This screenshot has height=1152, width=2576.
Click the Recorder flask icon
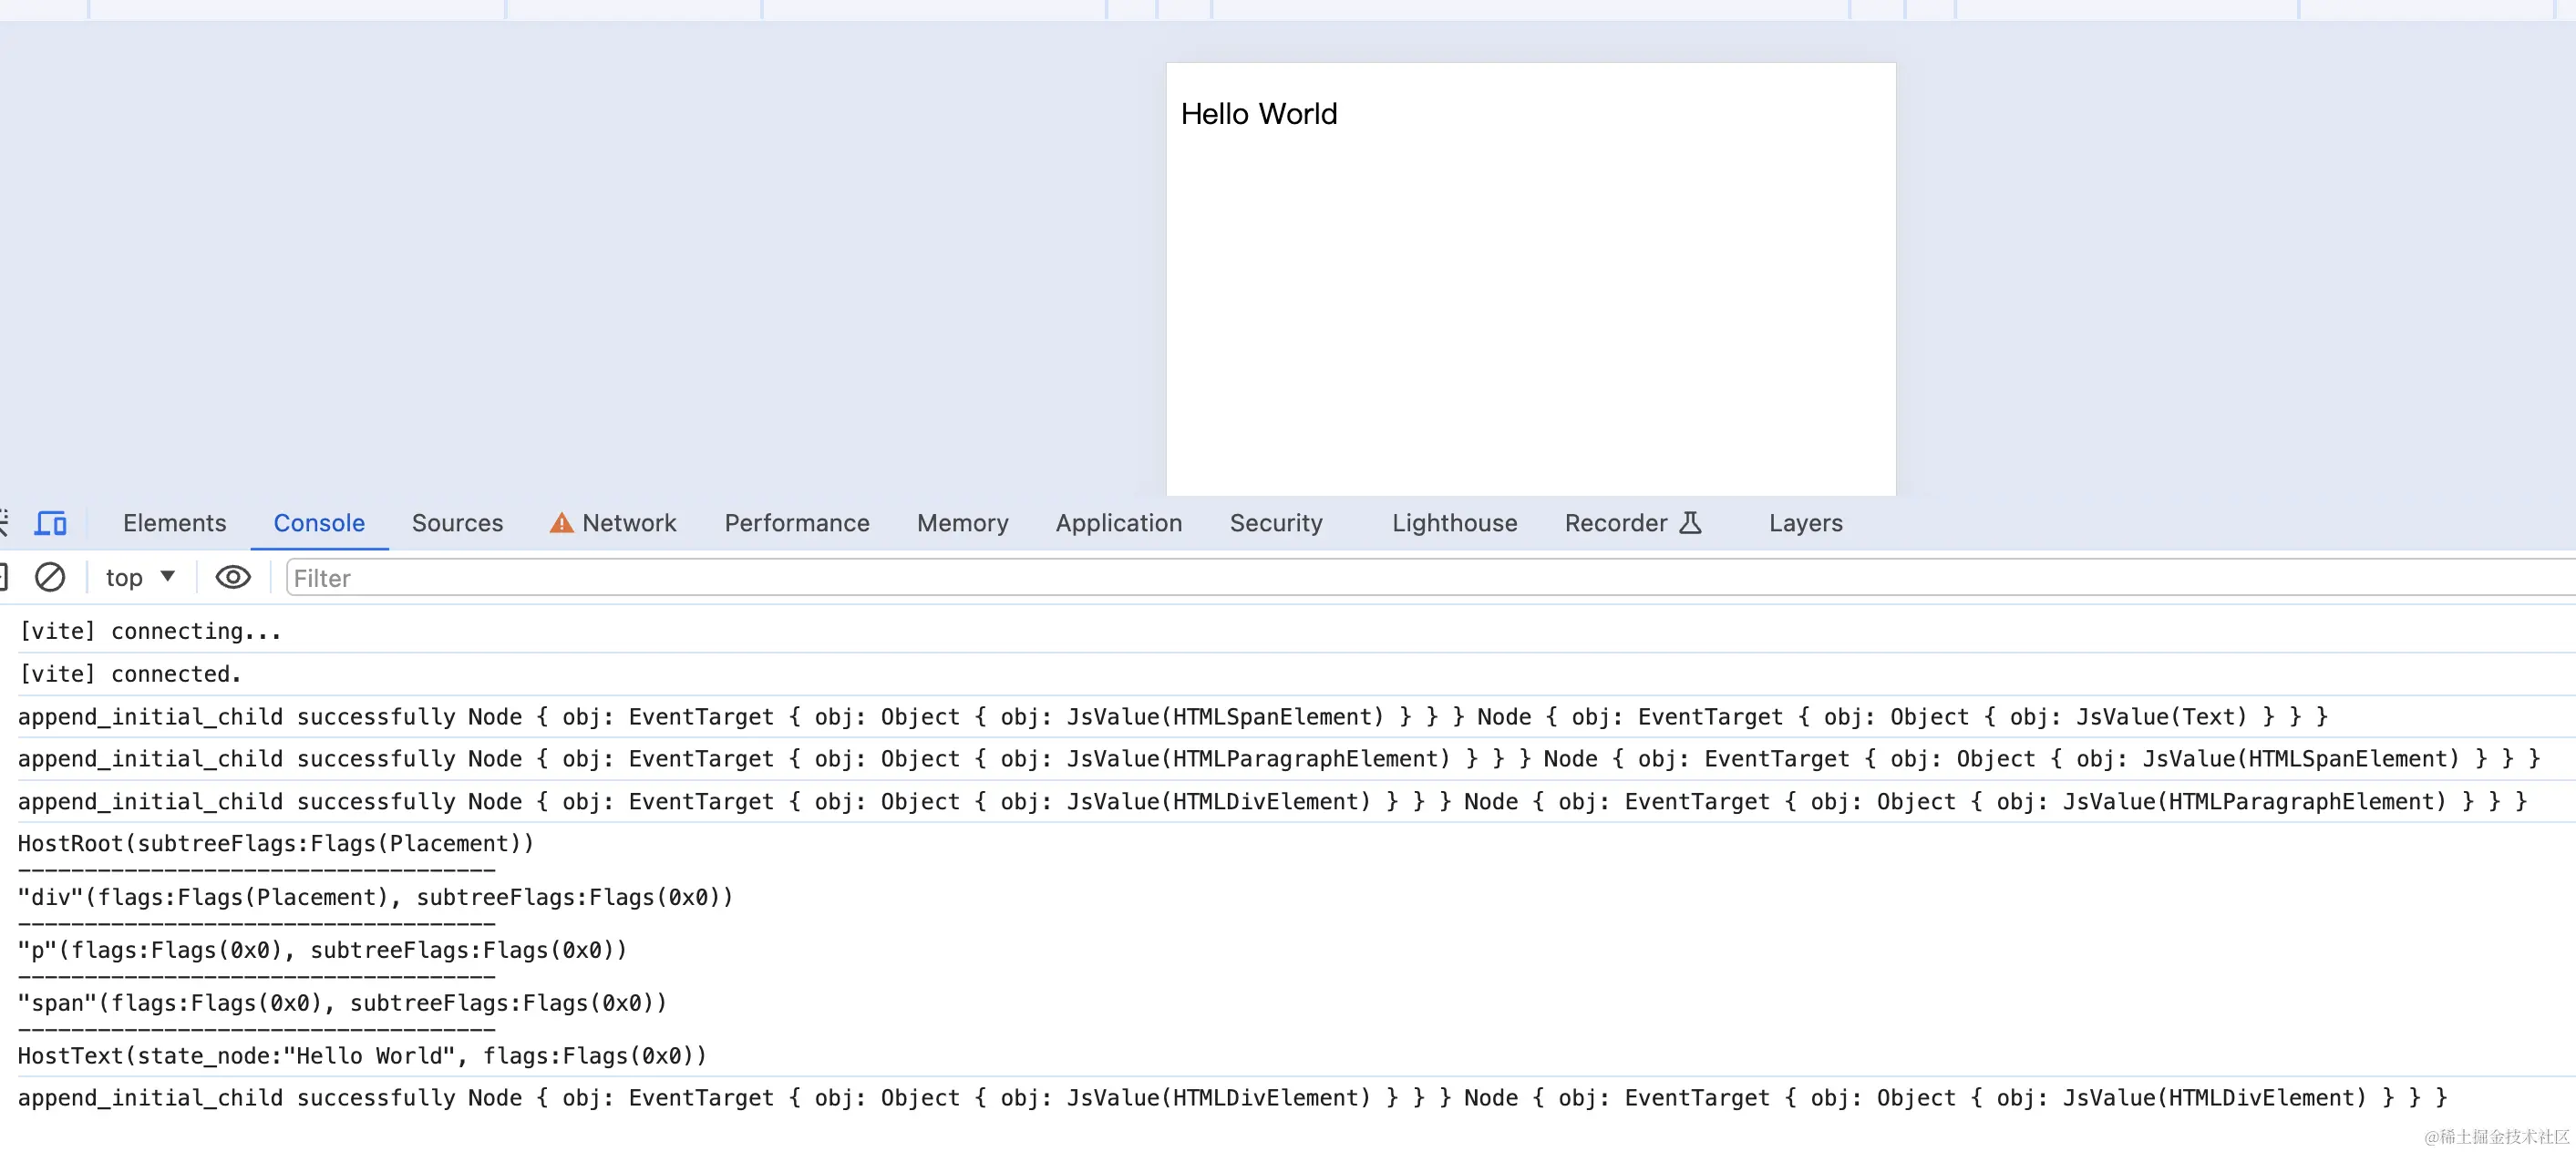point(1690,523)
